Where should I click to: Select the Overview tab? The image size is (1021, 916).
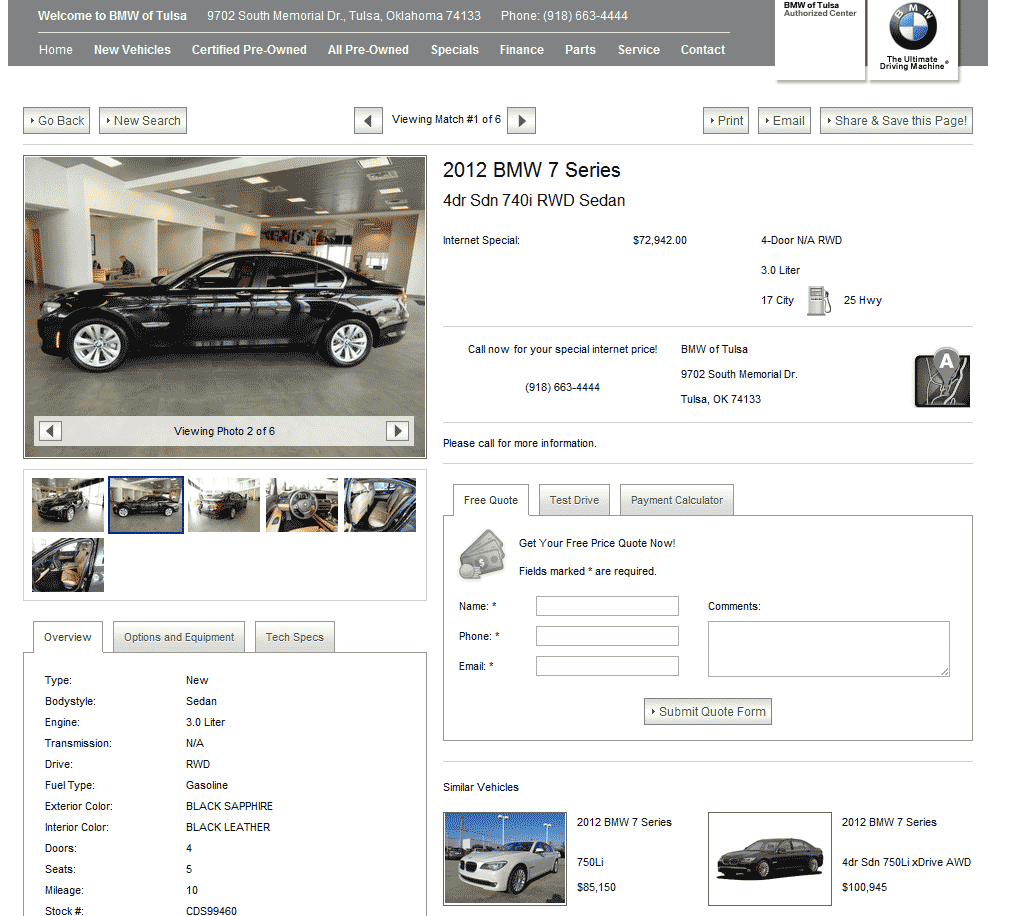click(x=68, y=637)
